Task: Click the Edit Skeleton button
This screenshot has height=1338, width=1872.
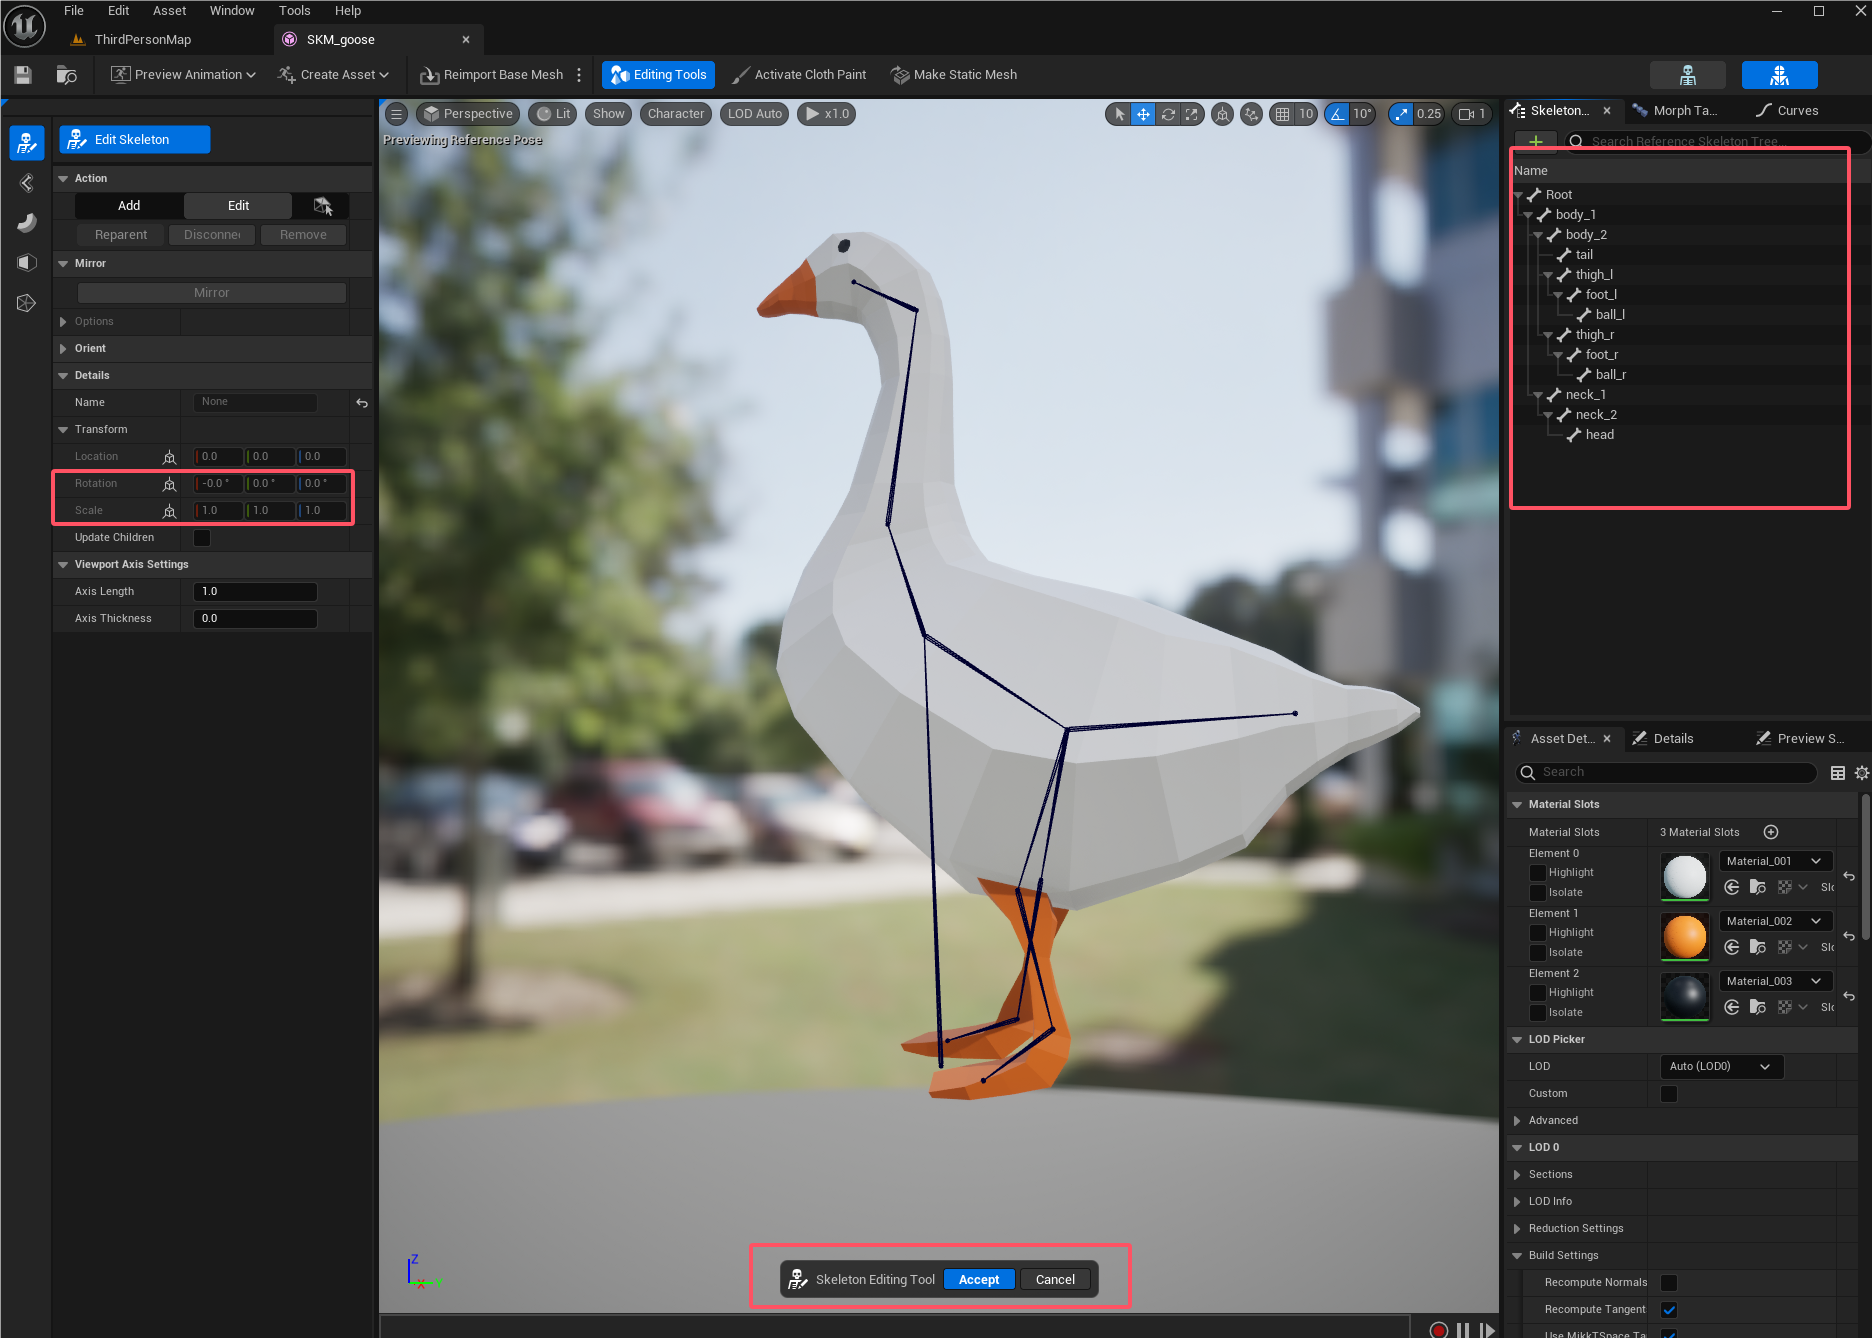Action: [x=134, y=140]
